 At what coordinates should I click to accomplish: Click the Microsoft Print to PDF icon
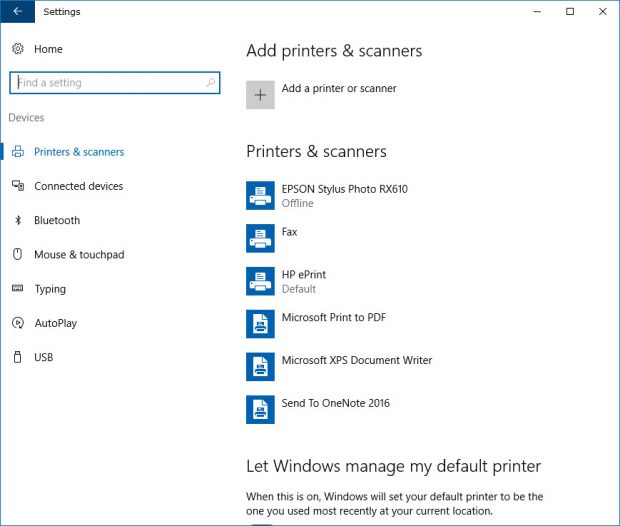tap(260, 324)
